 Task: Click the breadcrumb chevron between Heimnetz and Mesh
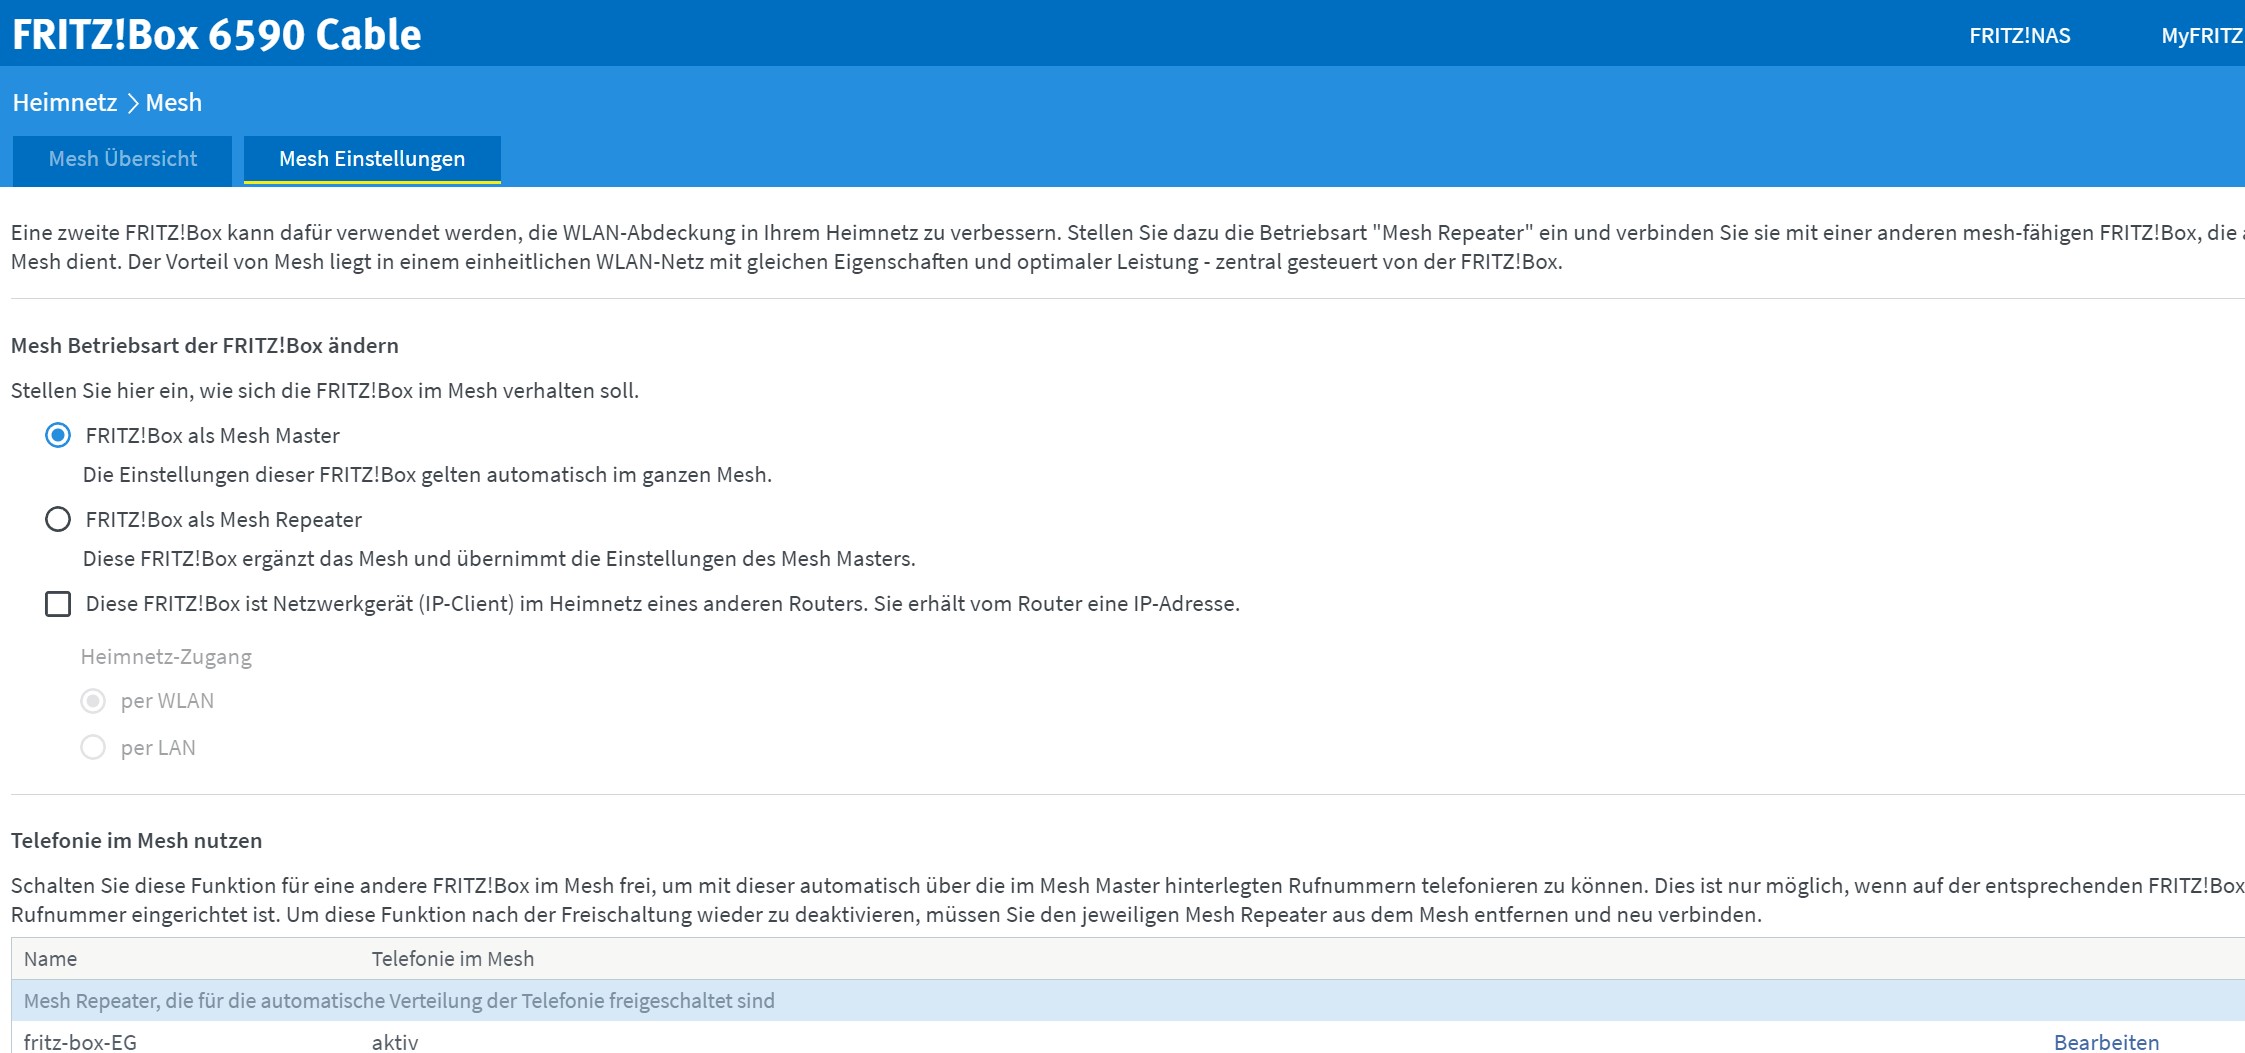133,104
